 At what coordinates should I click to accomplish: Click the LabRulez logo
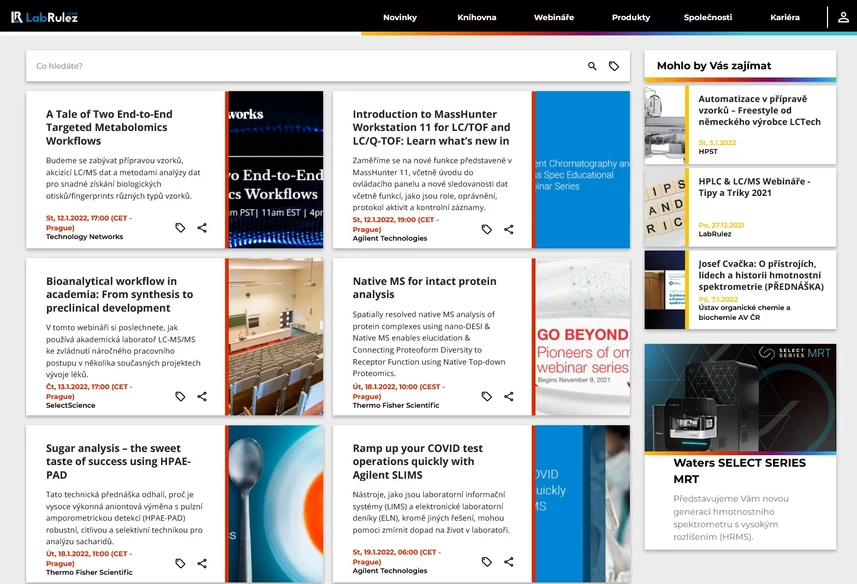pos(44,17)
